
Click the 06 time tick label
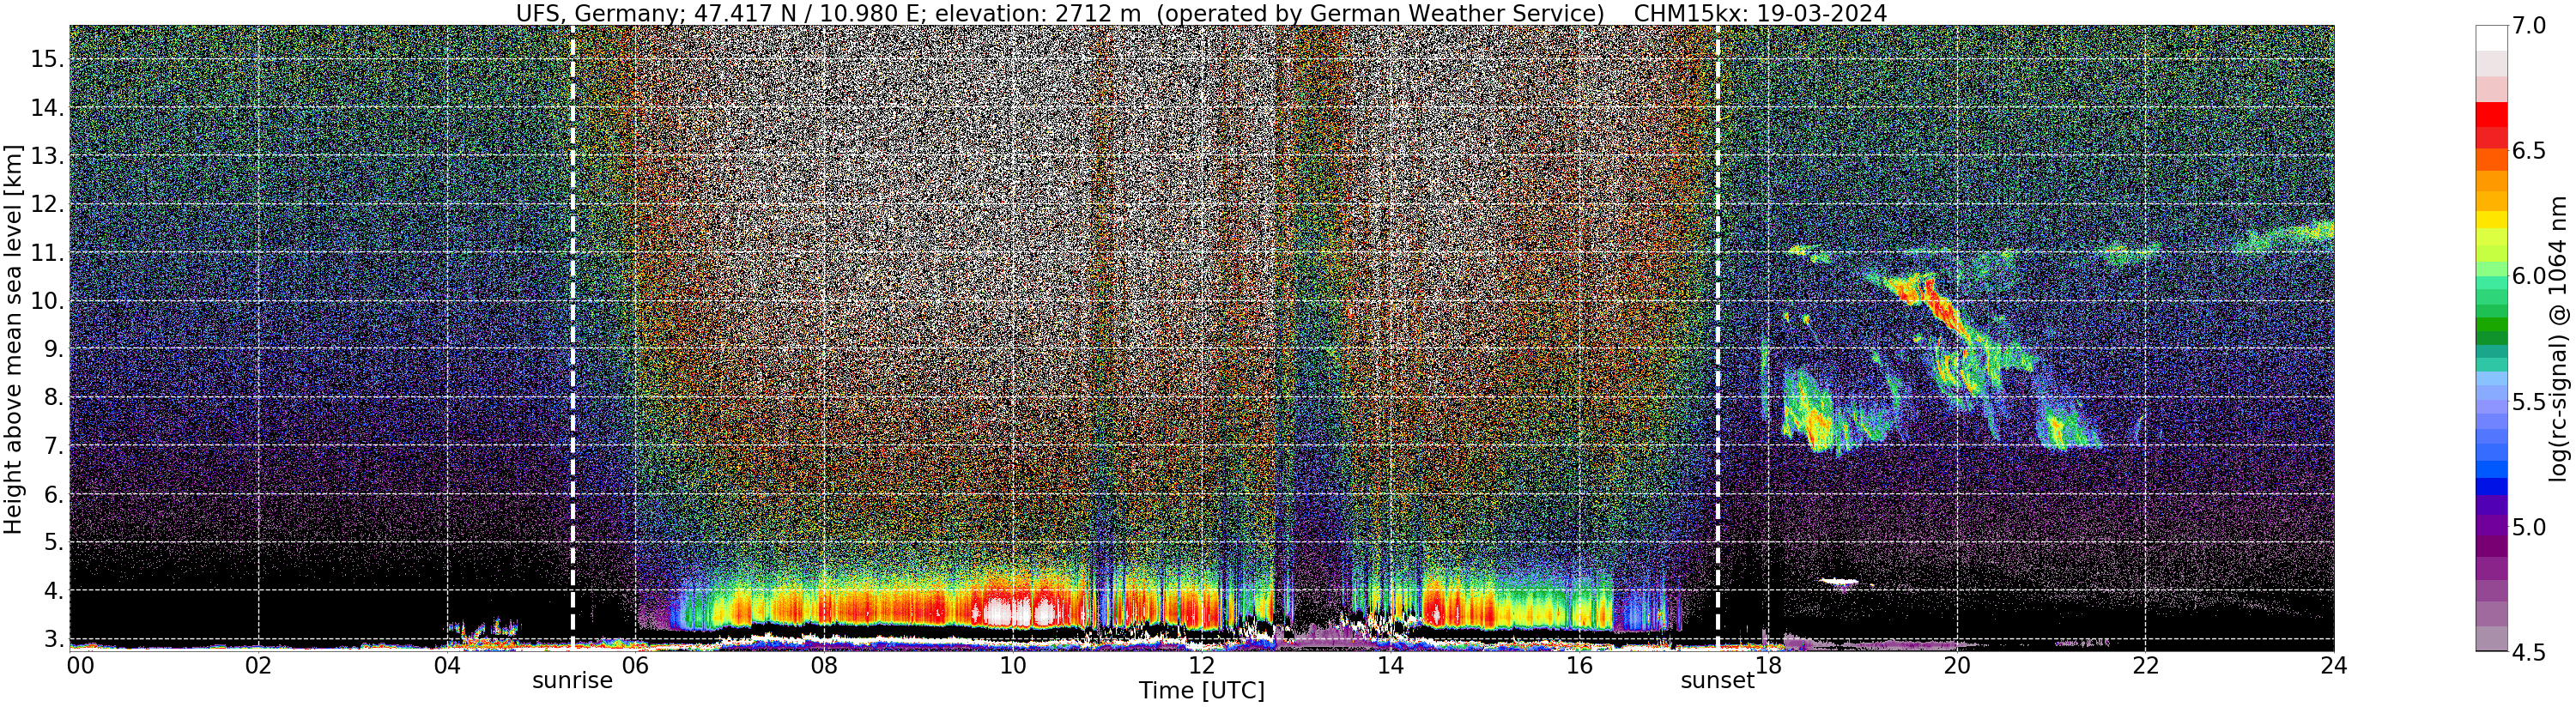636,664
